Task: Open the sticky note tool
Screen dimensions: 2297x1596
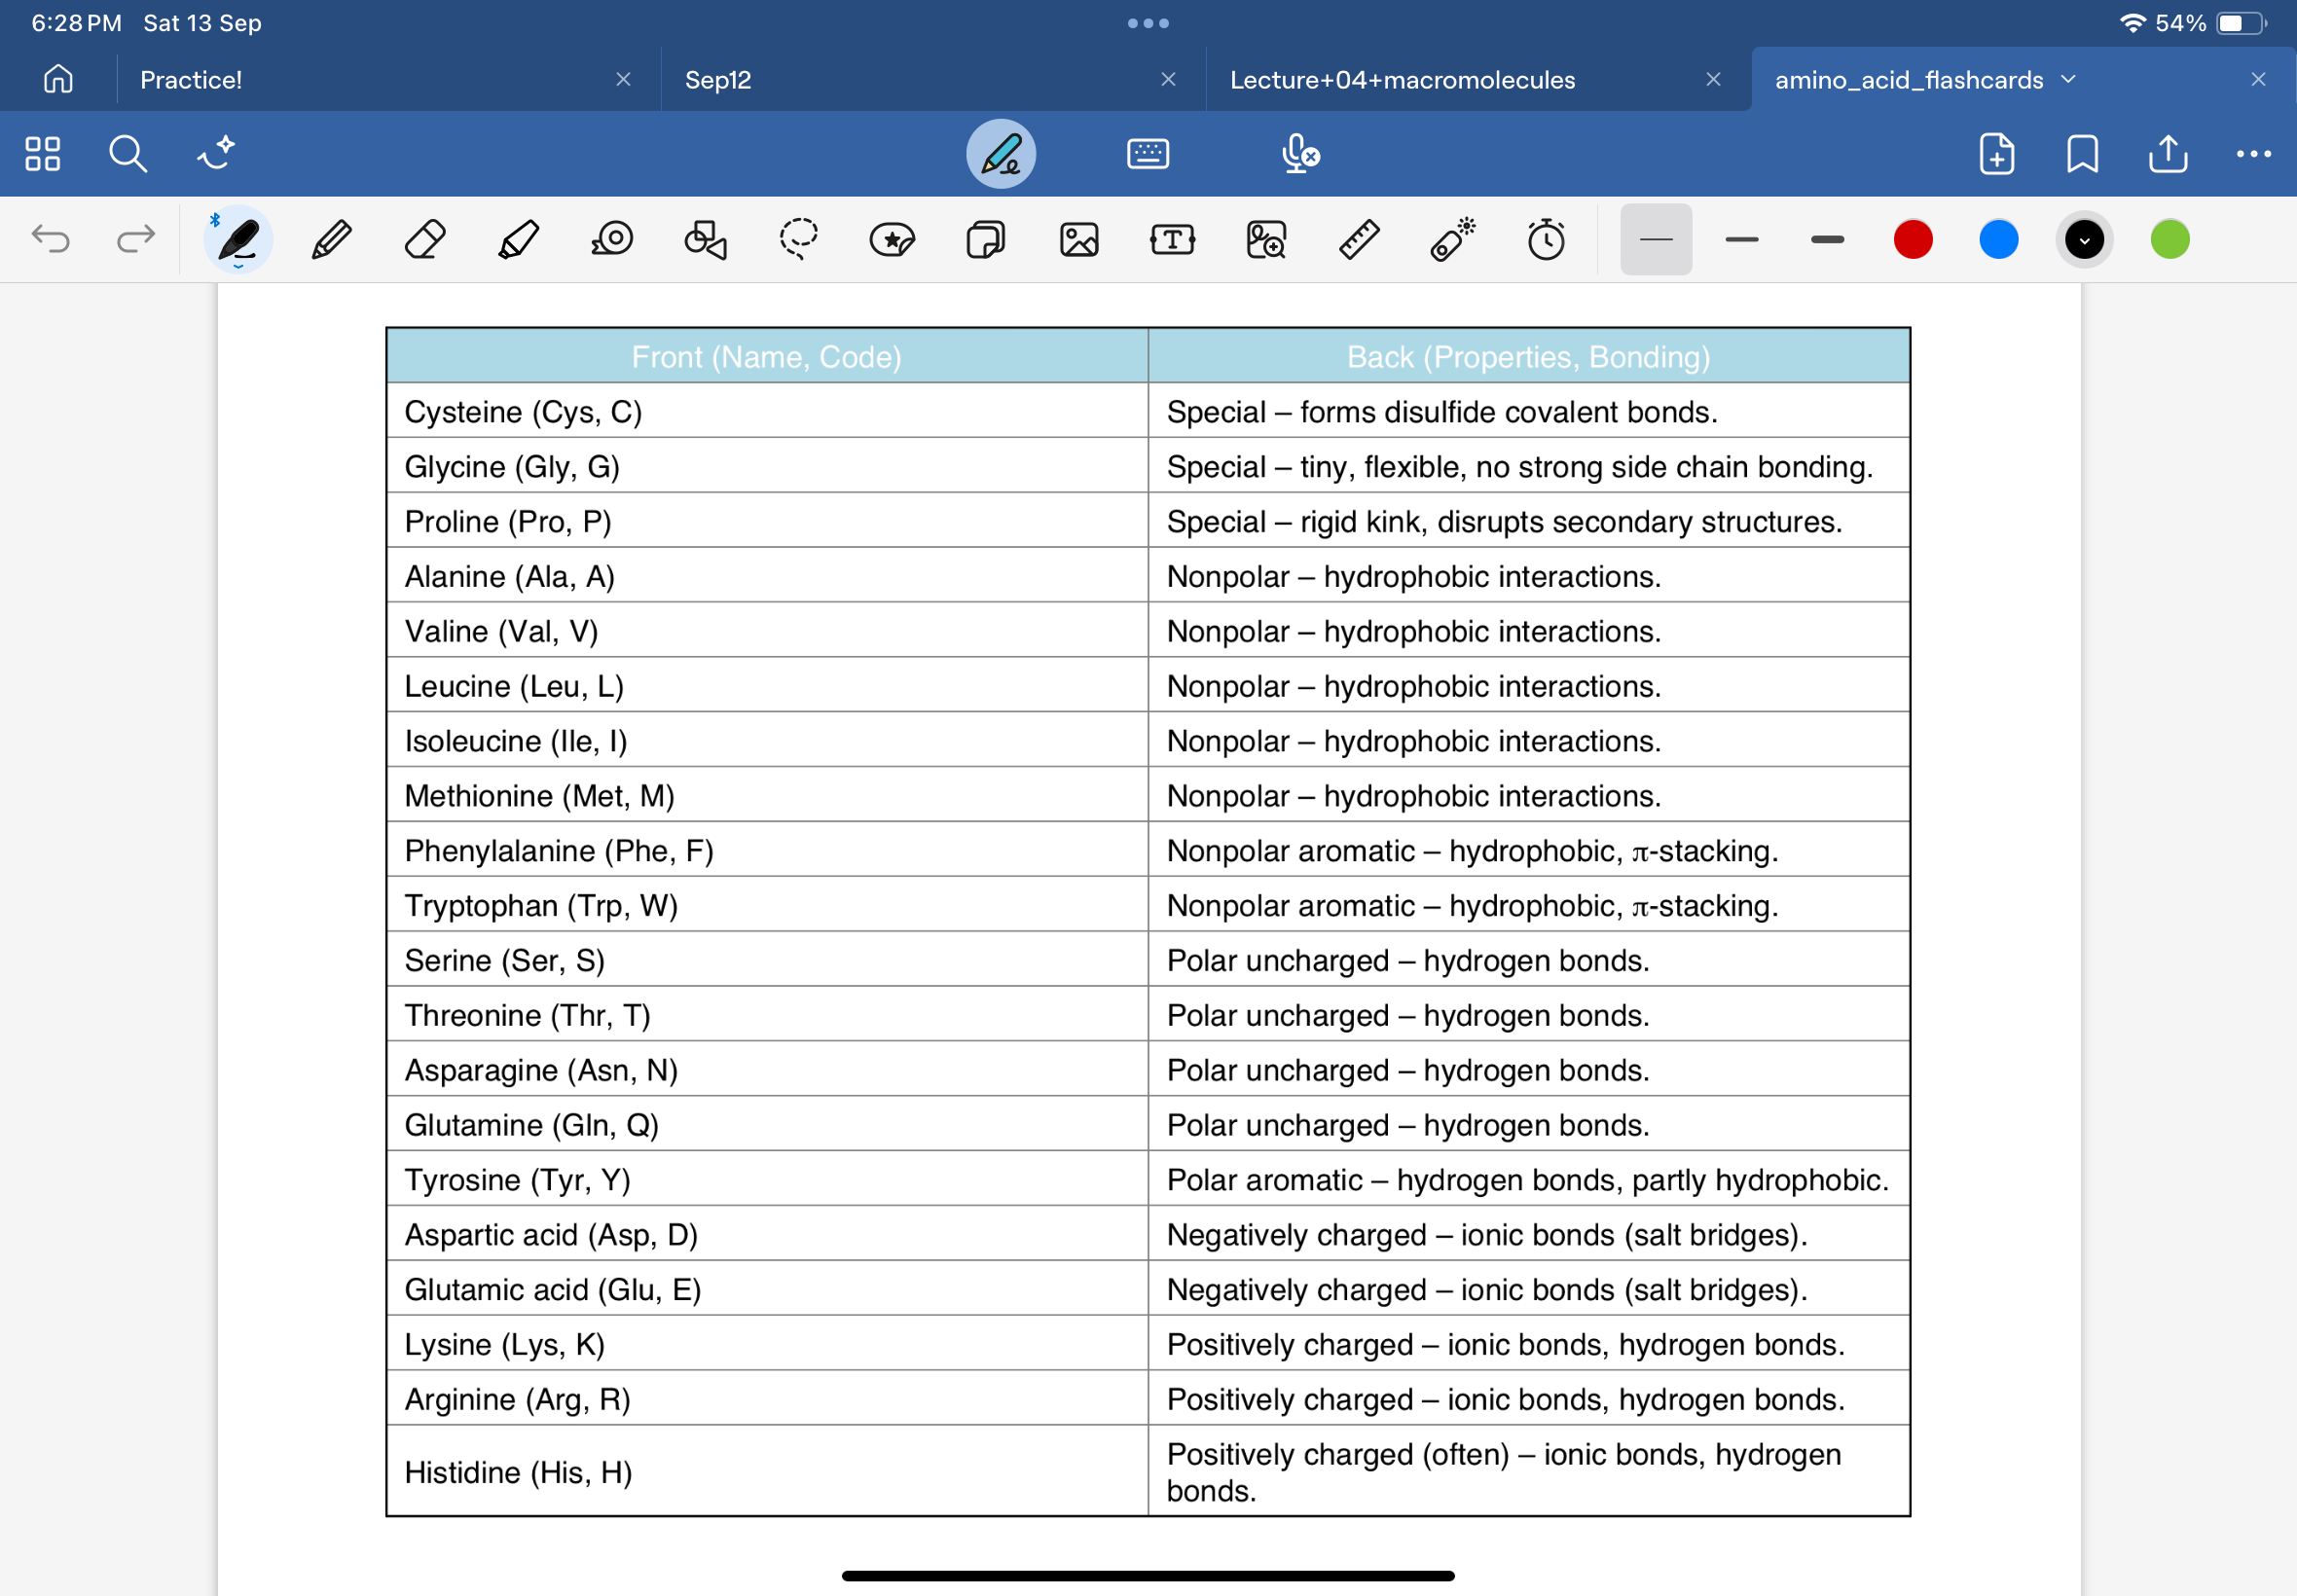Action: coord(985,239)
